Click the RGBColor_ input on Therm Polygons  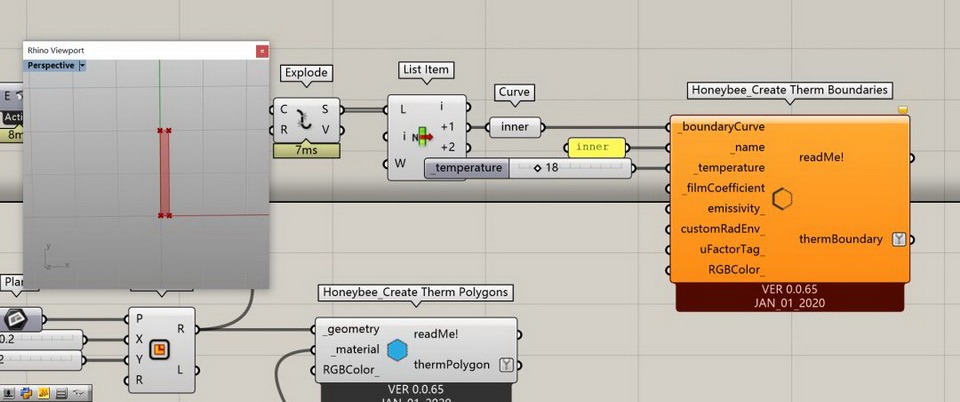[348, 370]
